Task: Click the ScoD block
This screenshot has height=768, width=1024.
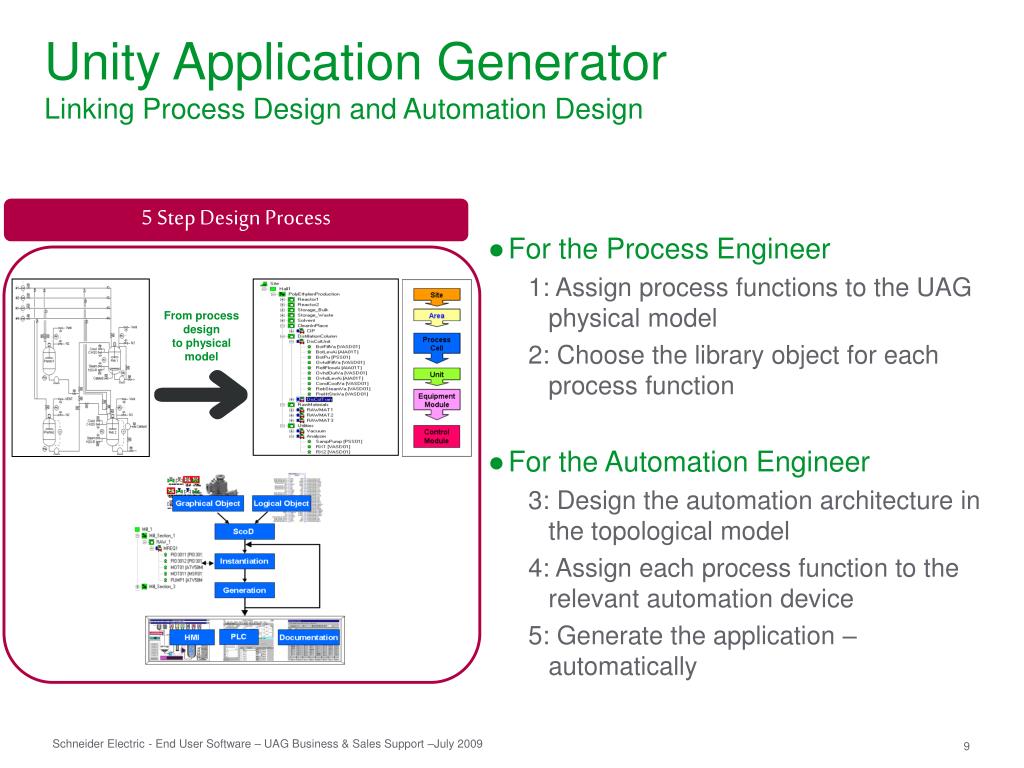Action: click(x=244, y=532)
